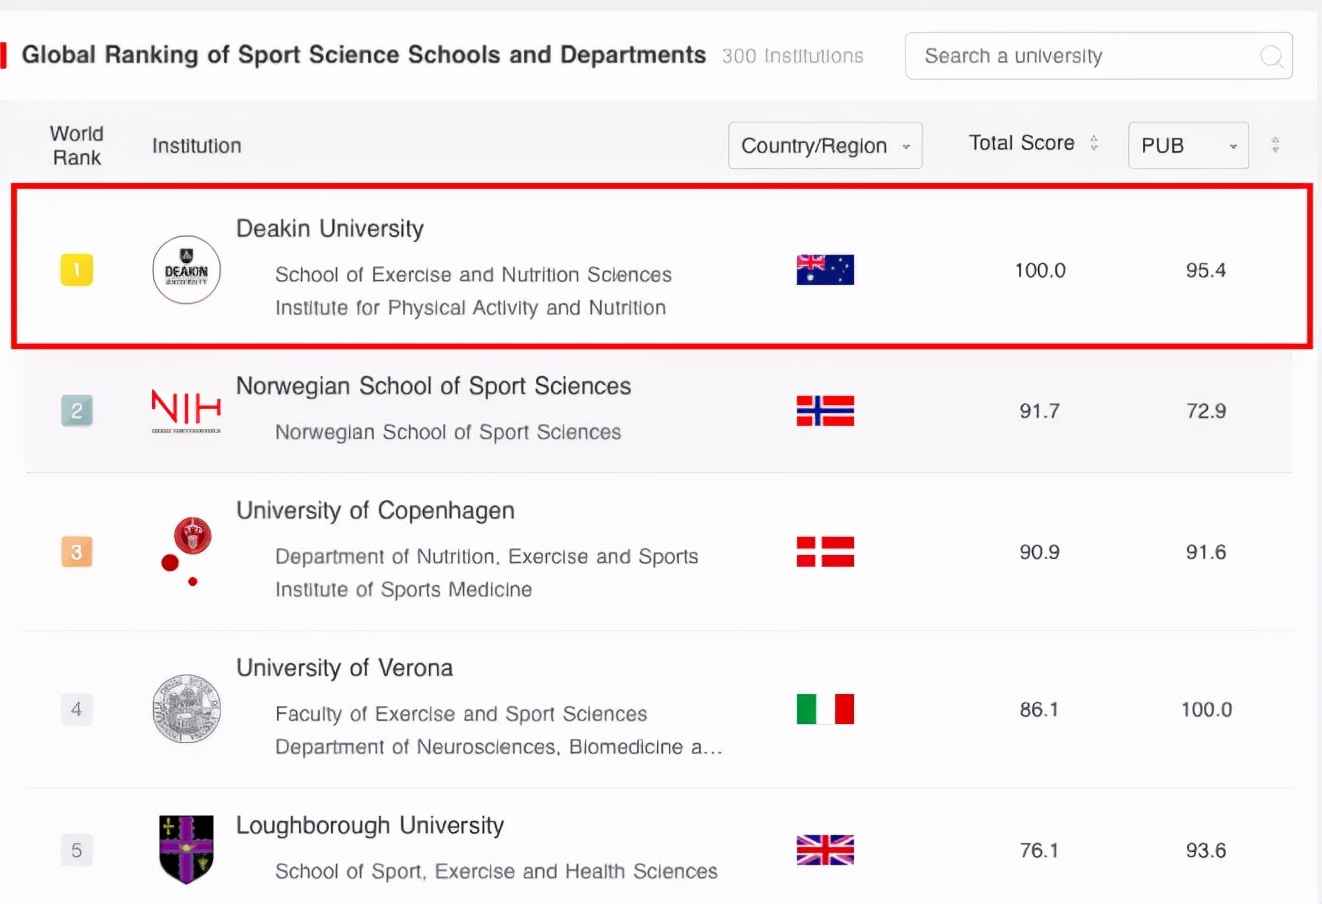The image size is (1322, 904).
Task: Click the University of Copenhagen logo
Action: point(187,549)
